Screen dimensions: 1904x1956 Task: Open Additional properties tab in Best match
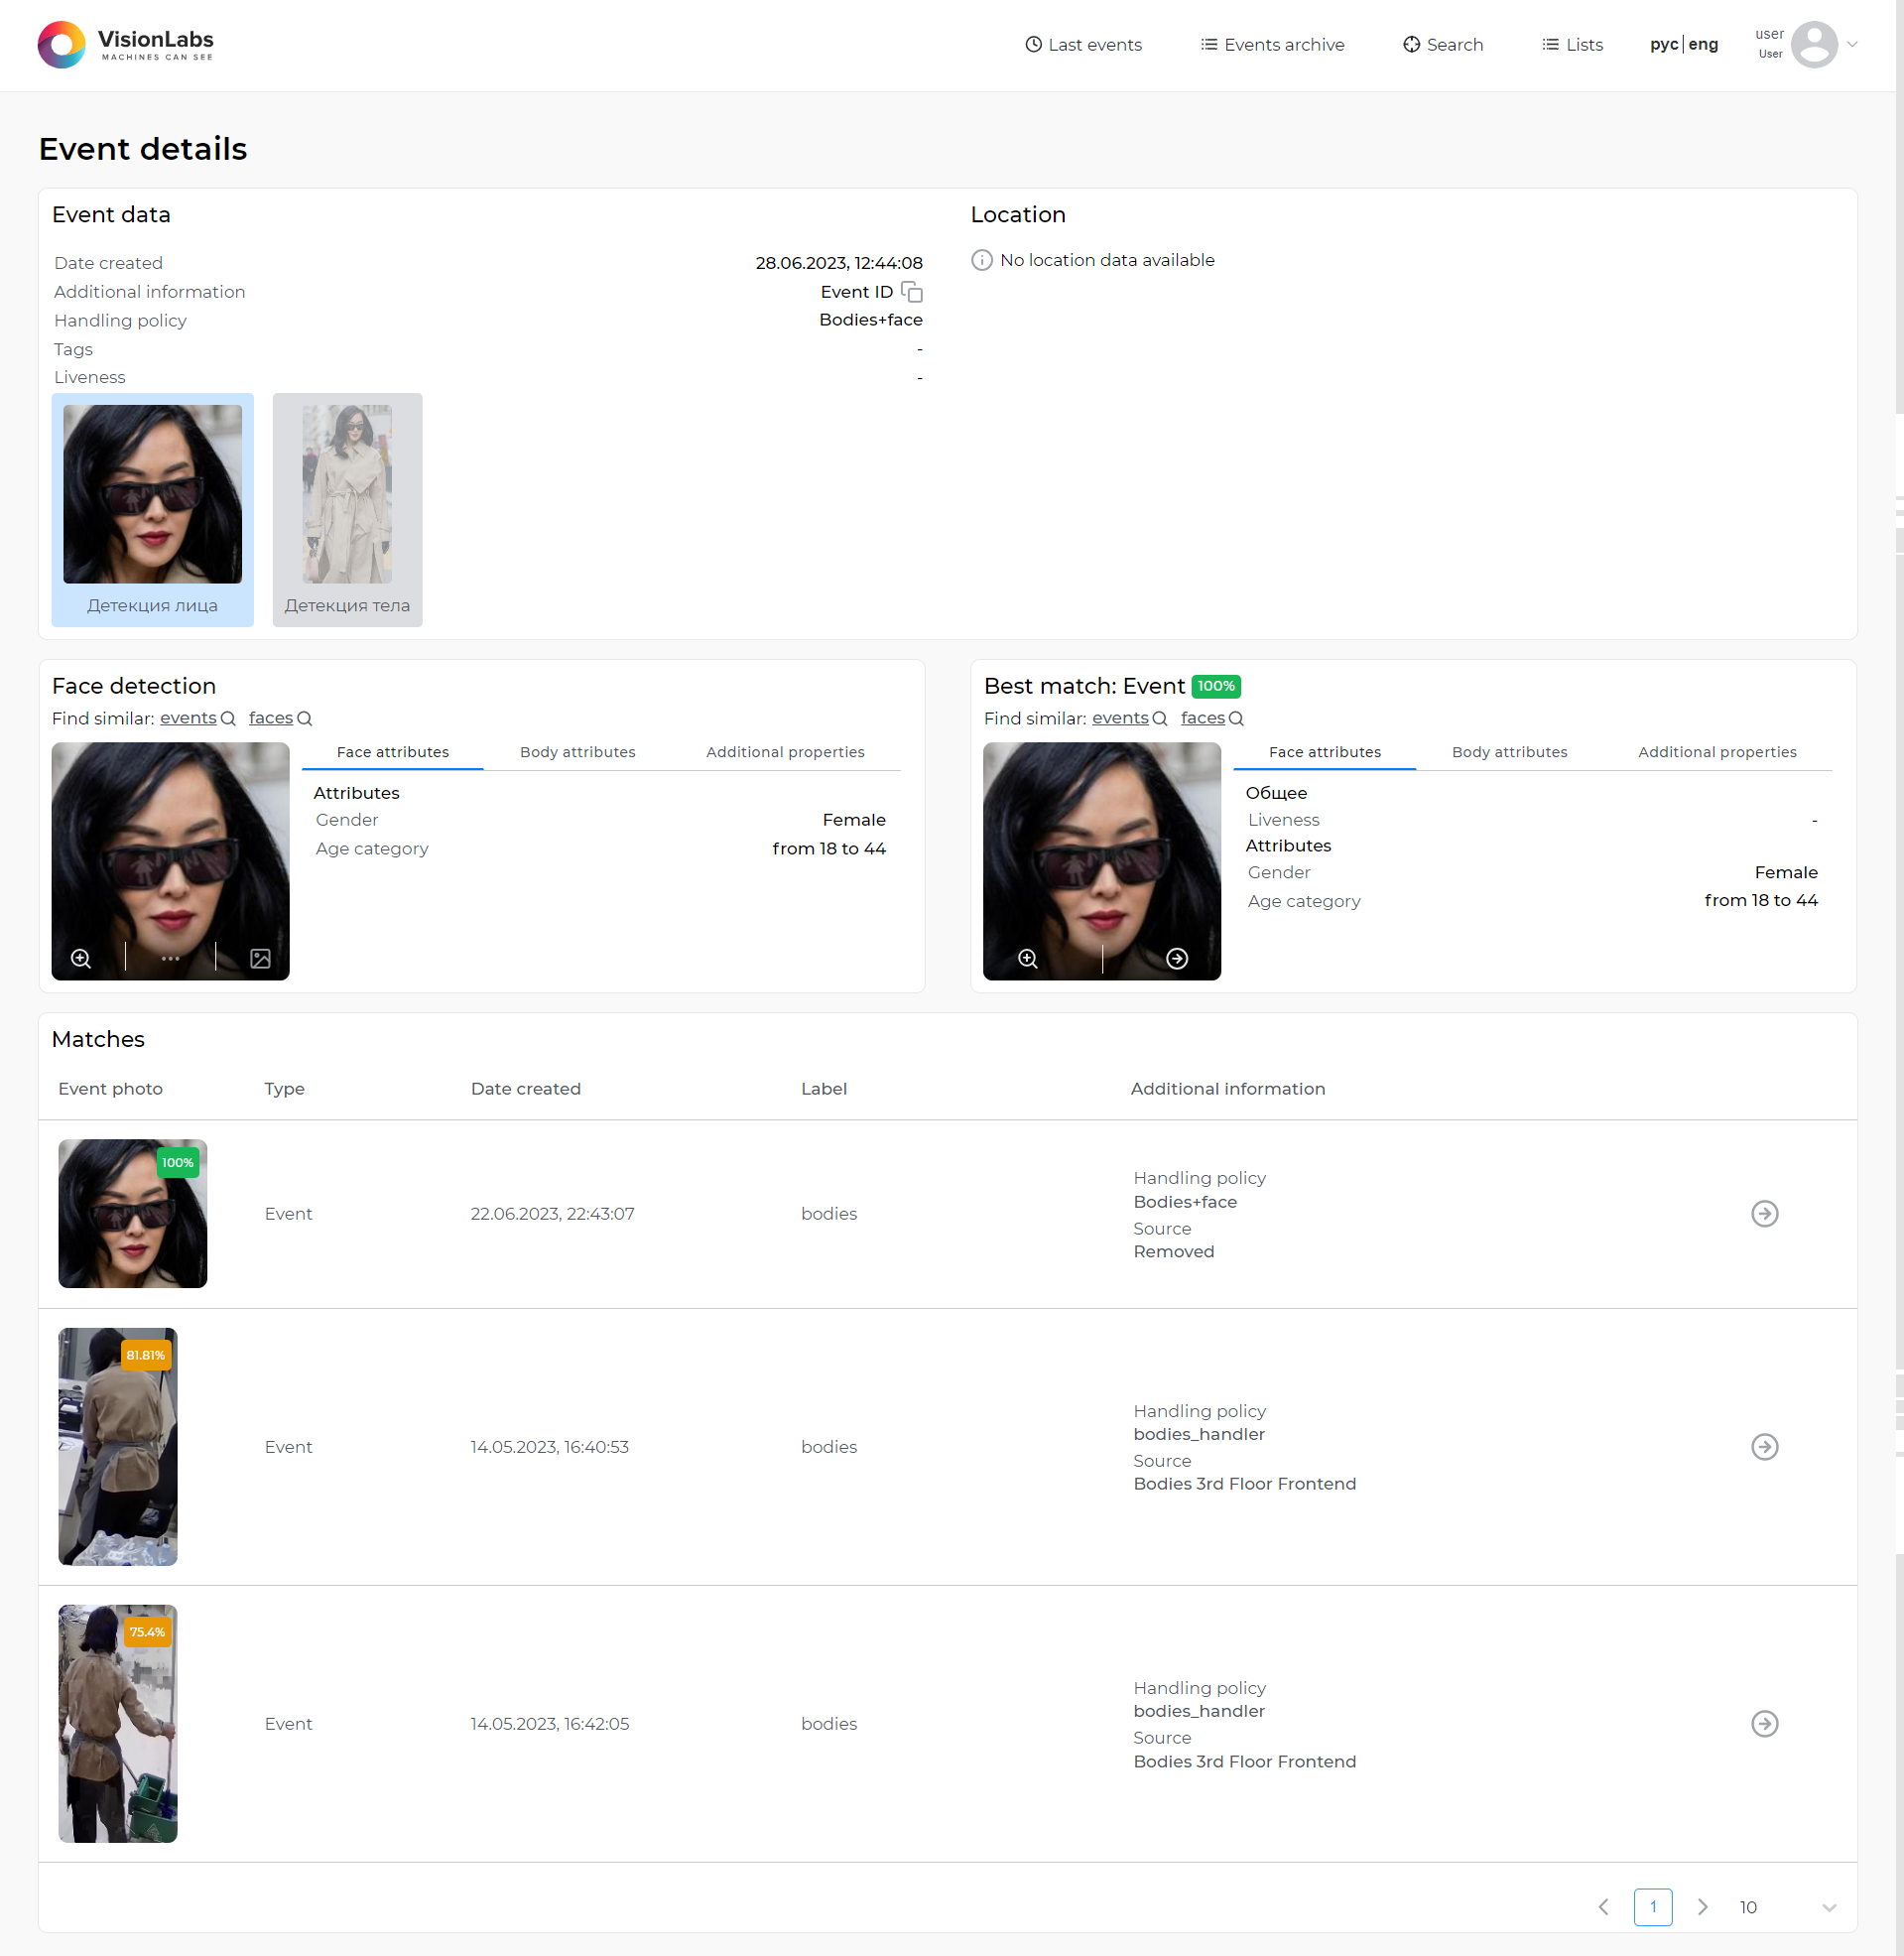[x=1716, y=752]
